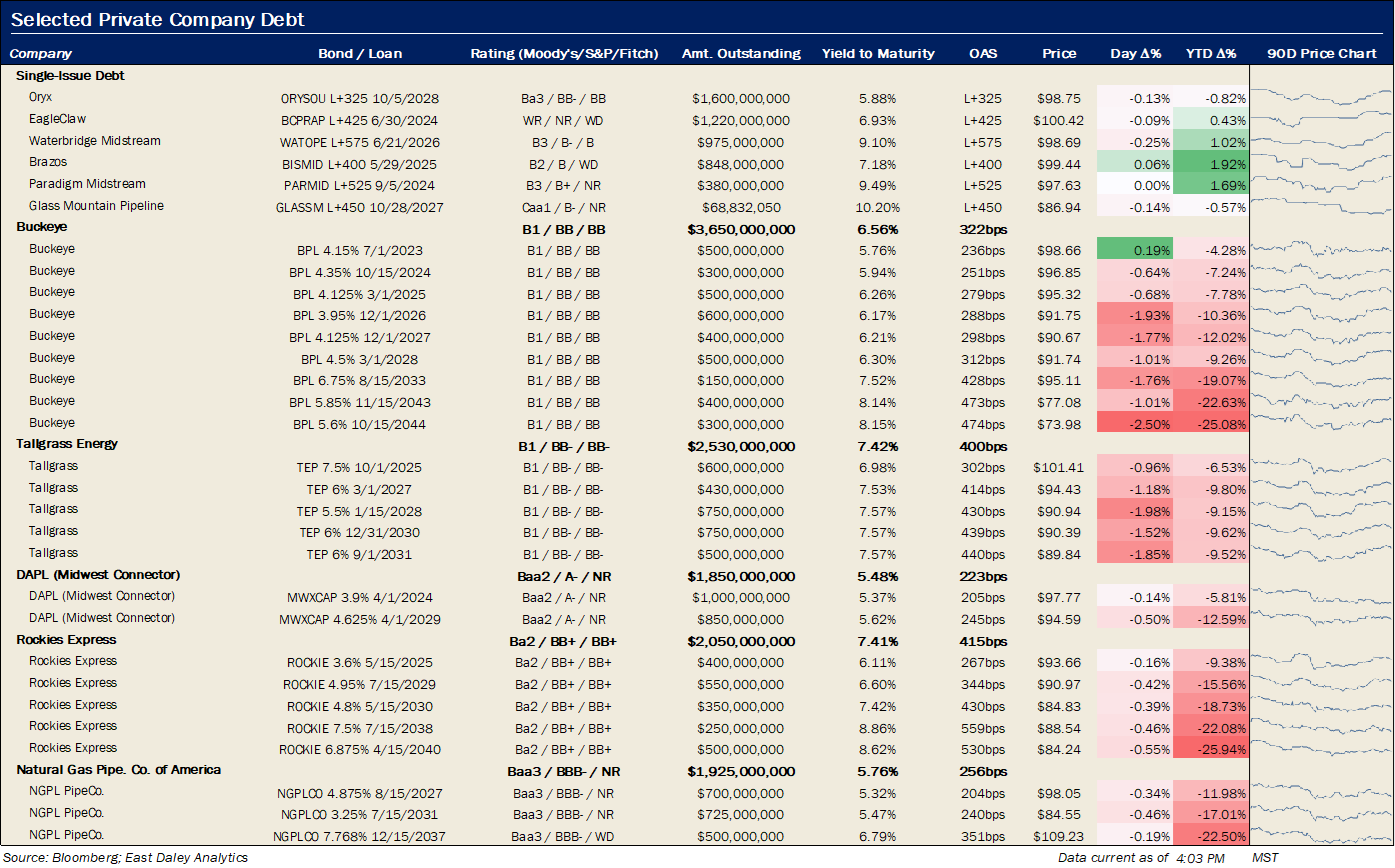Image resolution: width=1395 pixels, height=868 pixels.
Task: Click the -1.98% day change cell
Action: [1135, 510]
